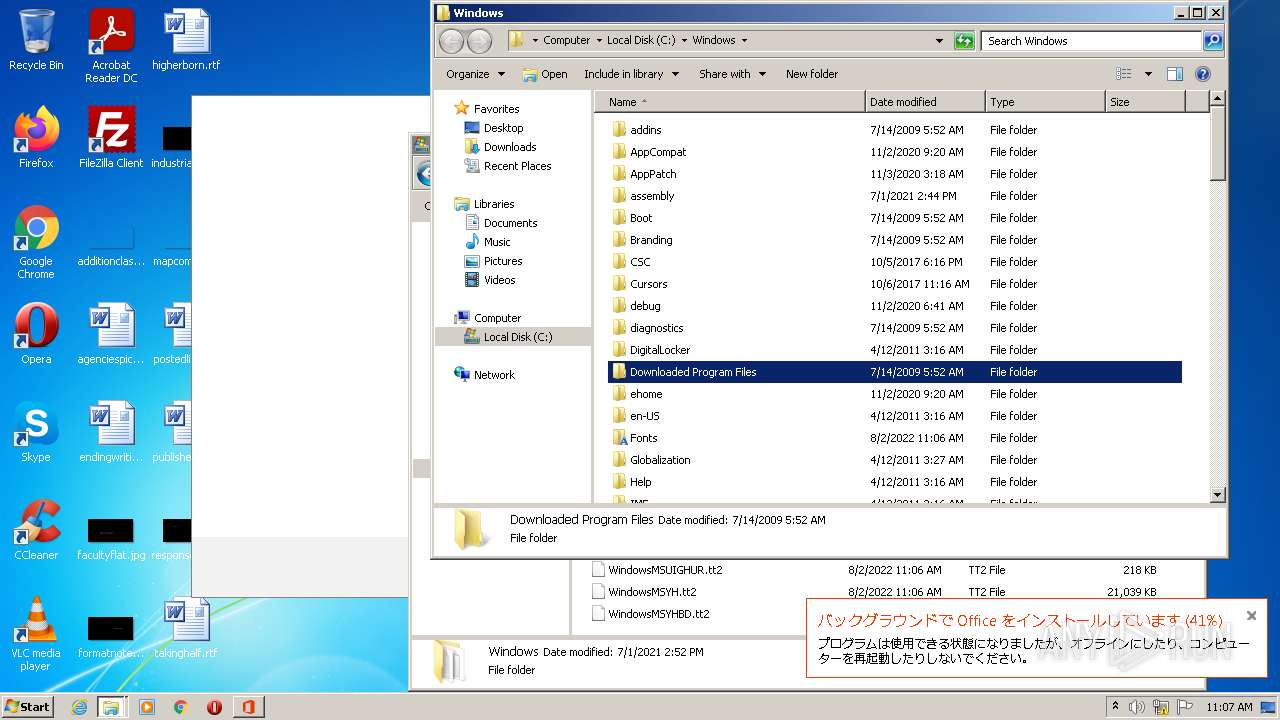Close the Office install notification
This screenshot has width=1280, height=720.
(x=1251, y=616)
